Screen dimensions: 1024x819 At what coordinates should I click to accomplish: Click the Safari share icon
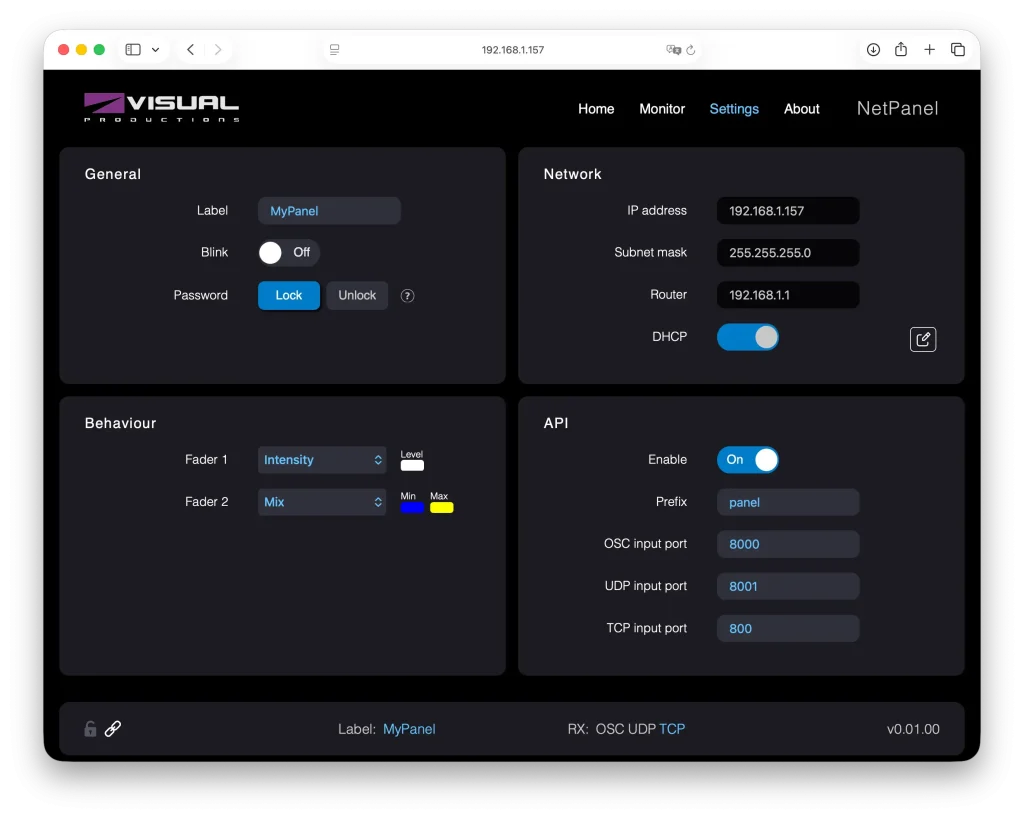click(x=901, y=50)
